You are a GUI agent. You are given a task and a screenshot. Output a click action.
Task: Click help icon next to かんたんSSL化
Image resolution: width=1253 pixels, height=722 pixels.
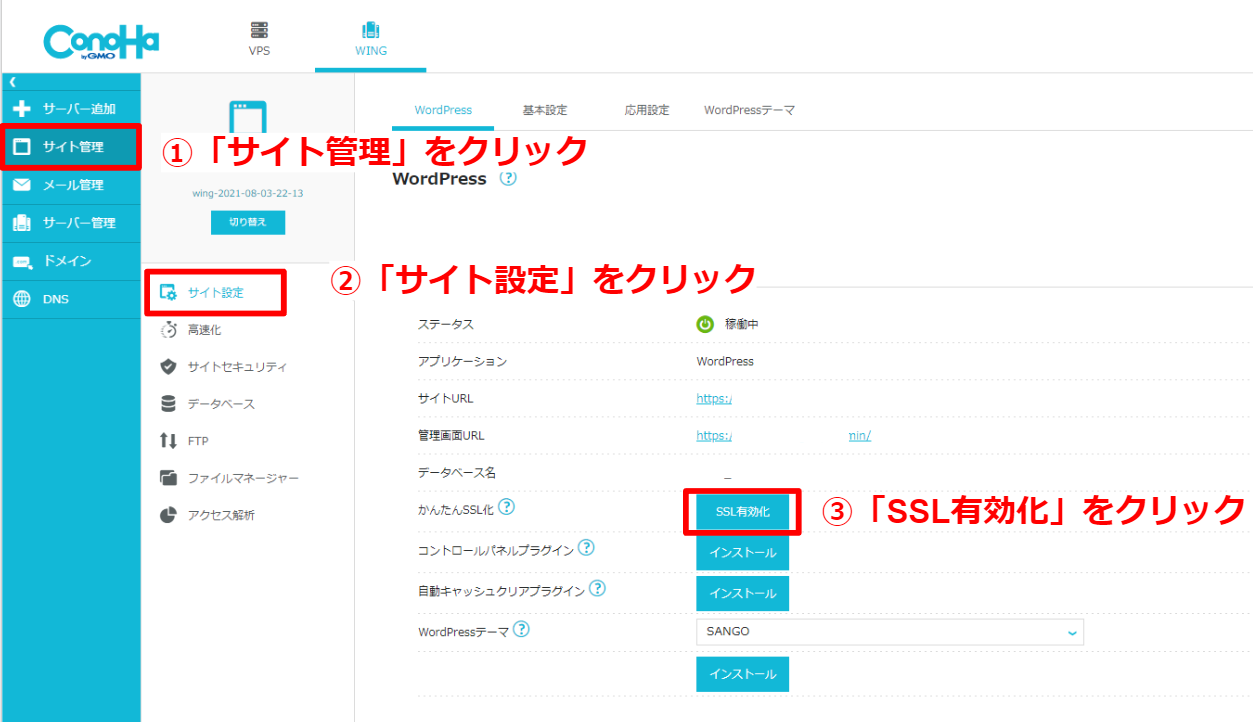(x=506, y=507)
